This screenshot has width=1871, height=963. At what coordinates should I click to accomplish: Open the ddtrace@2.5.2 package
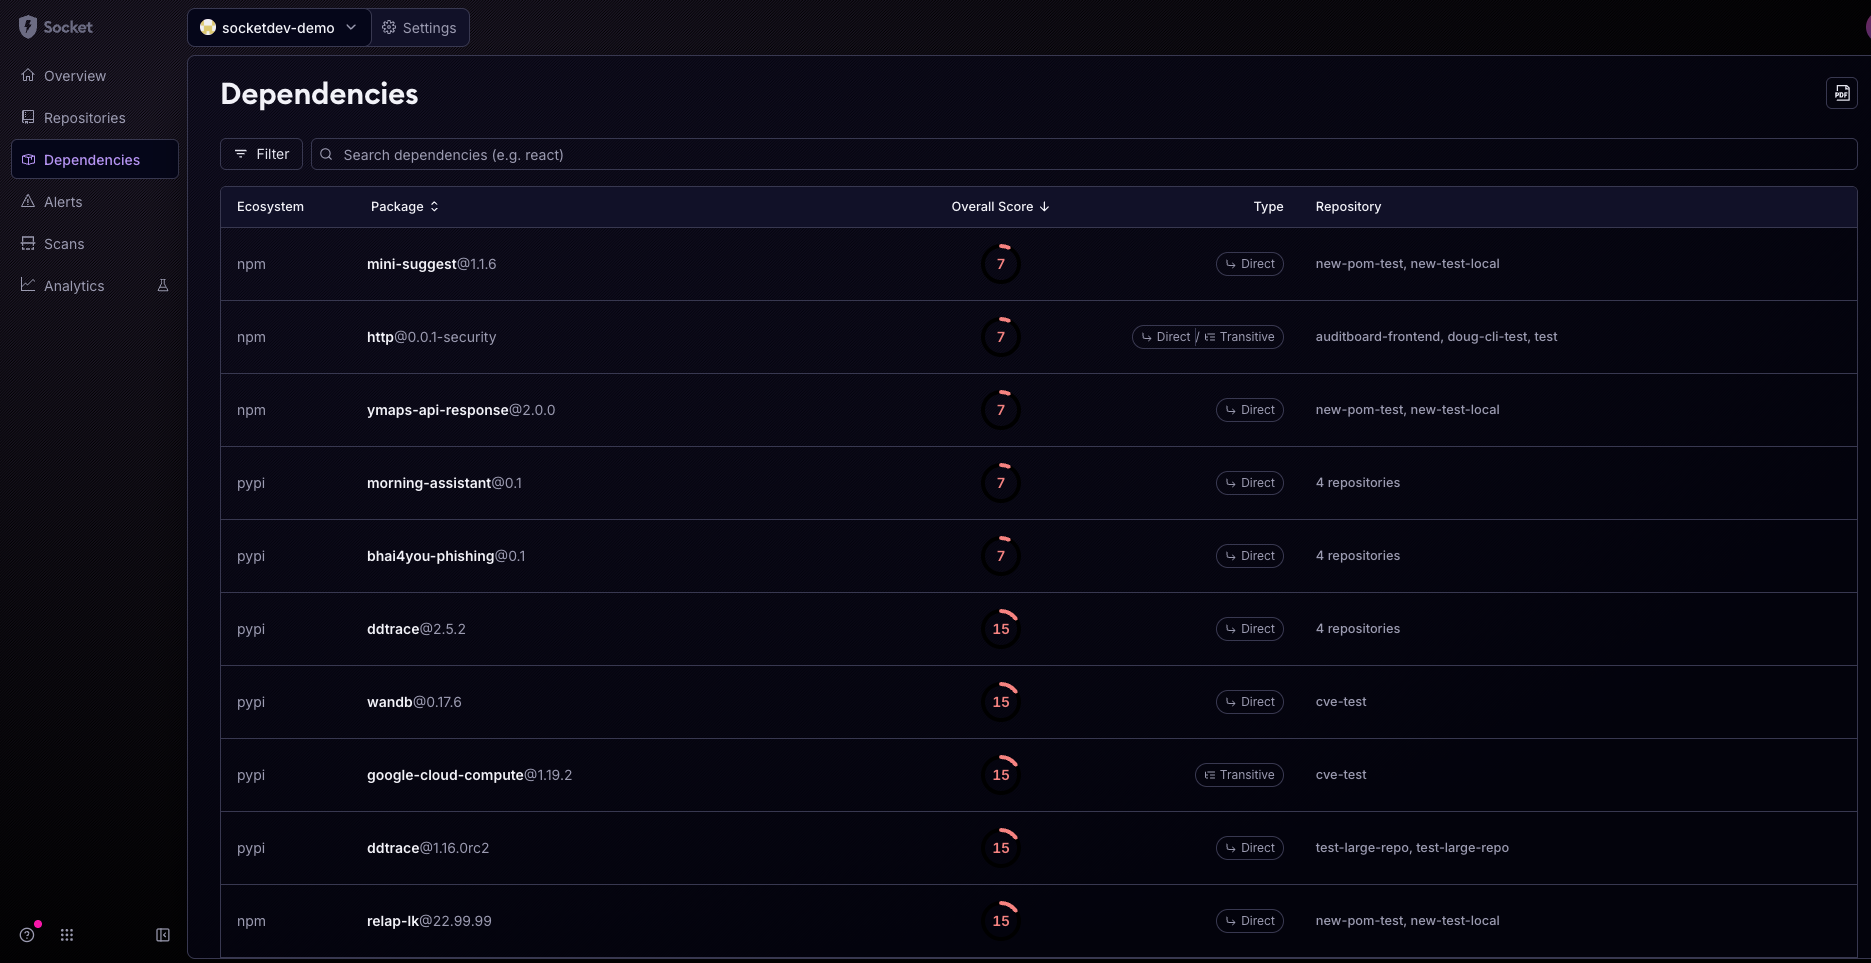click(416, 629)
